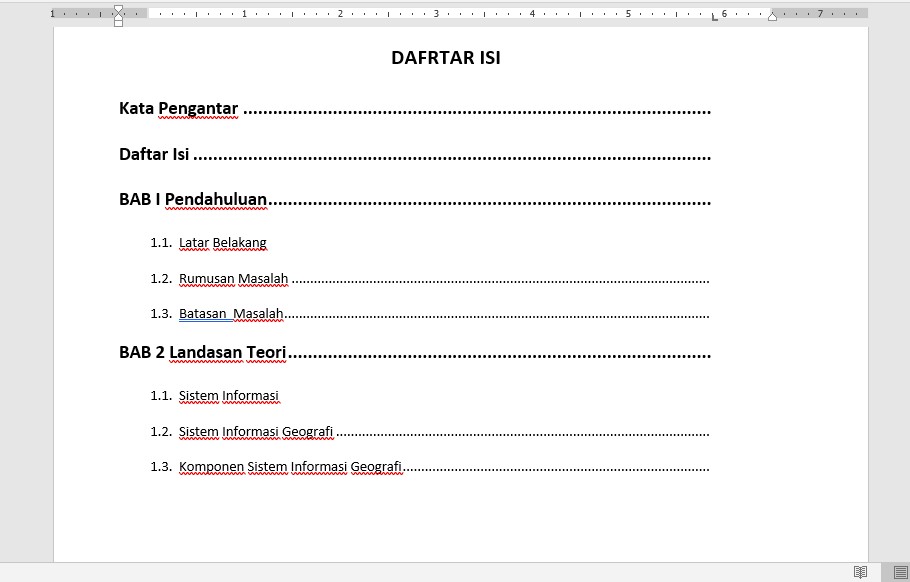Click the ruler near the 3-inch mark
Viewport: 910px width, 582px height.
(436, 15)
